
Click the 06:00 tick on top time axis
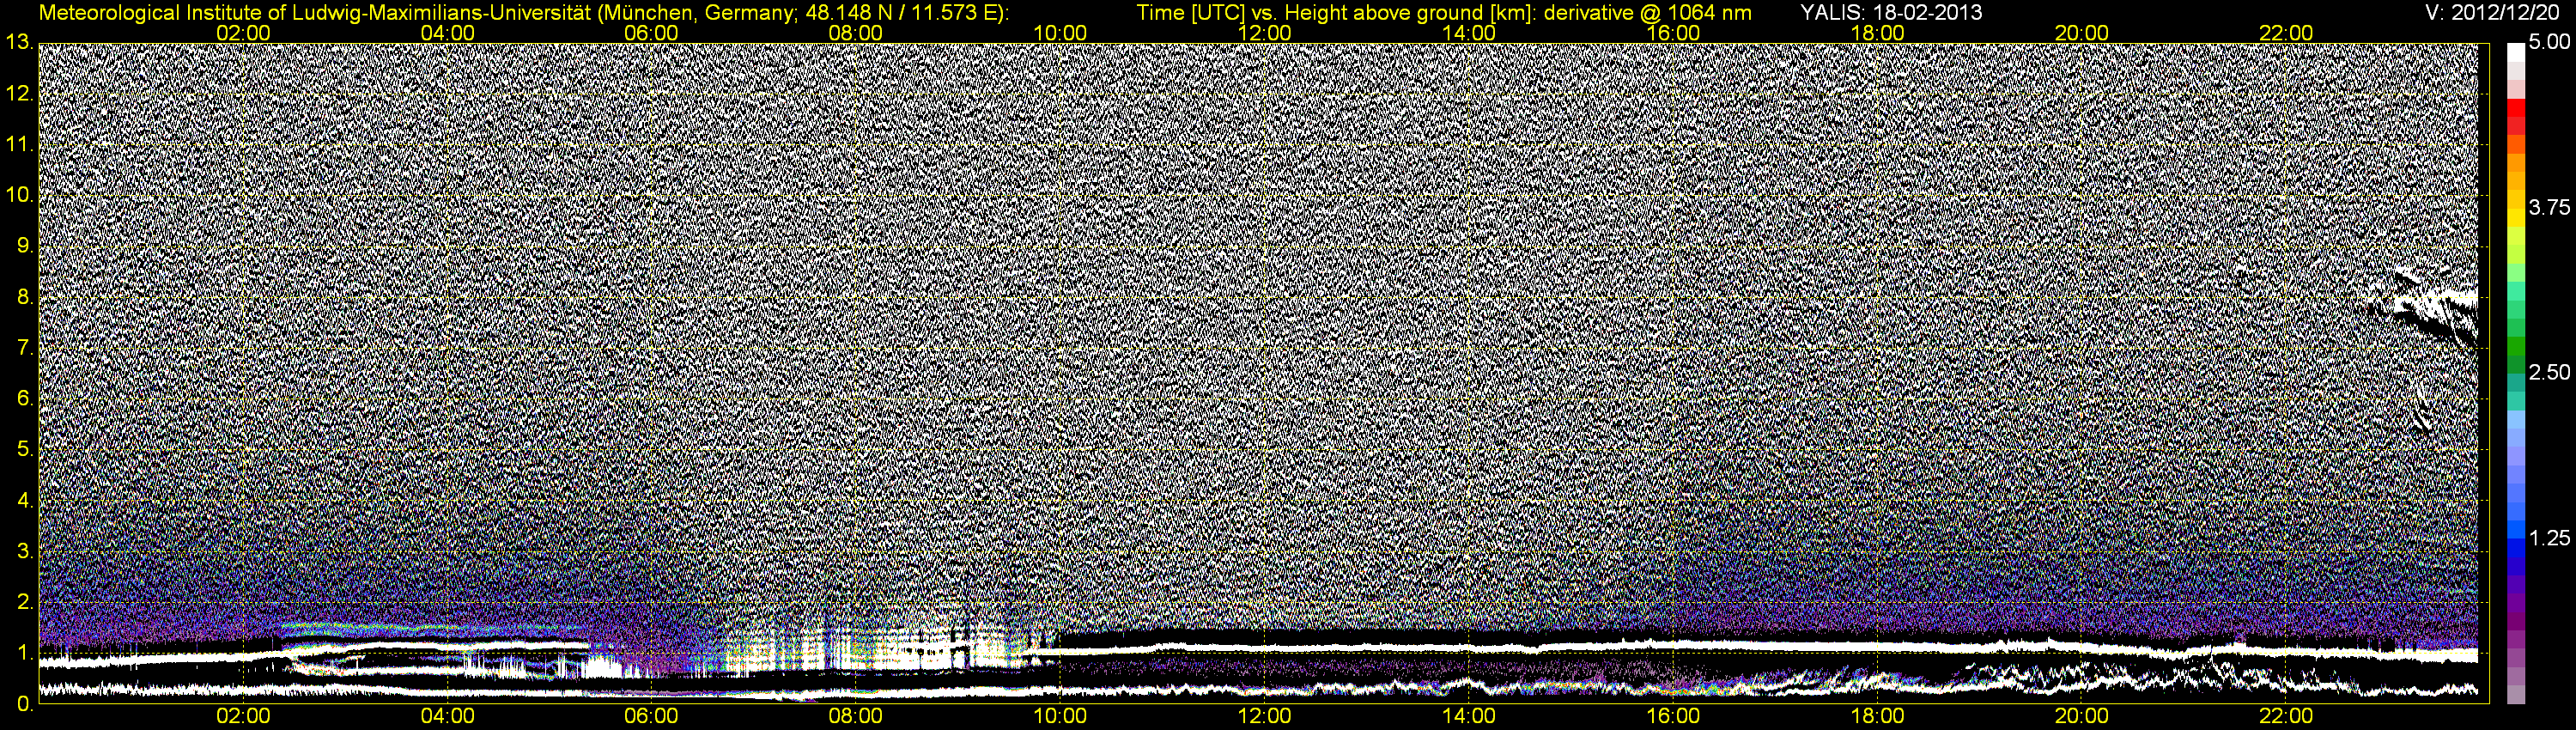click(652, 33)
